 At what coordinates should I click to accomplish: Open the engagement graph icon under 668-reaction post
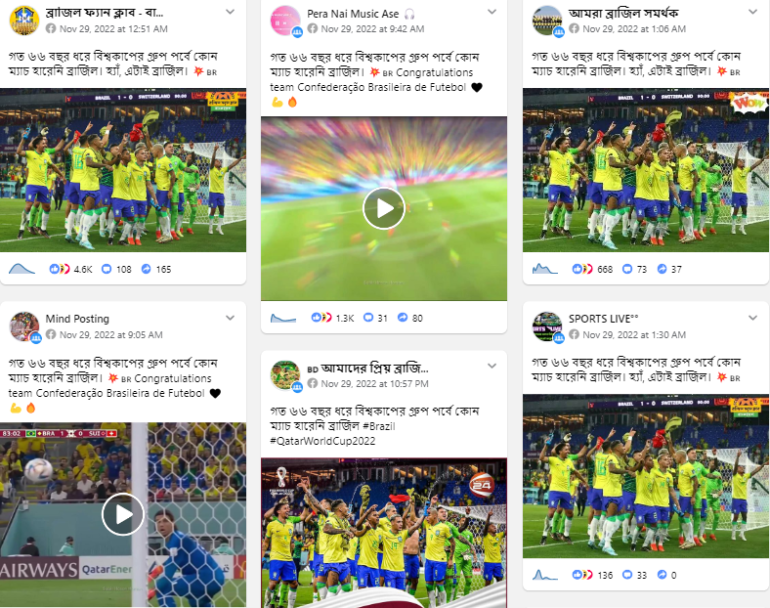545,269
